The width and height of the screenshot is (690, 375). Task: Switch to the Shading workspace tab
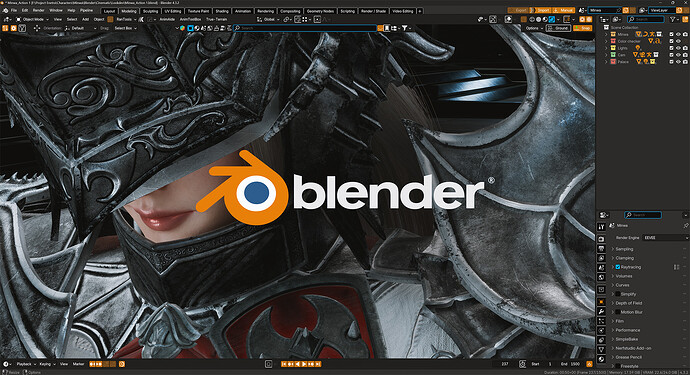pyautogui.click(x=222, y=11)
